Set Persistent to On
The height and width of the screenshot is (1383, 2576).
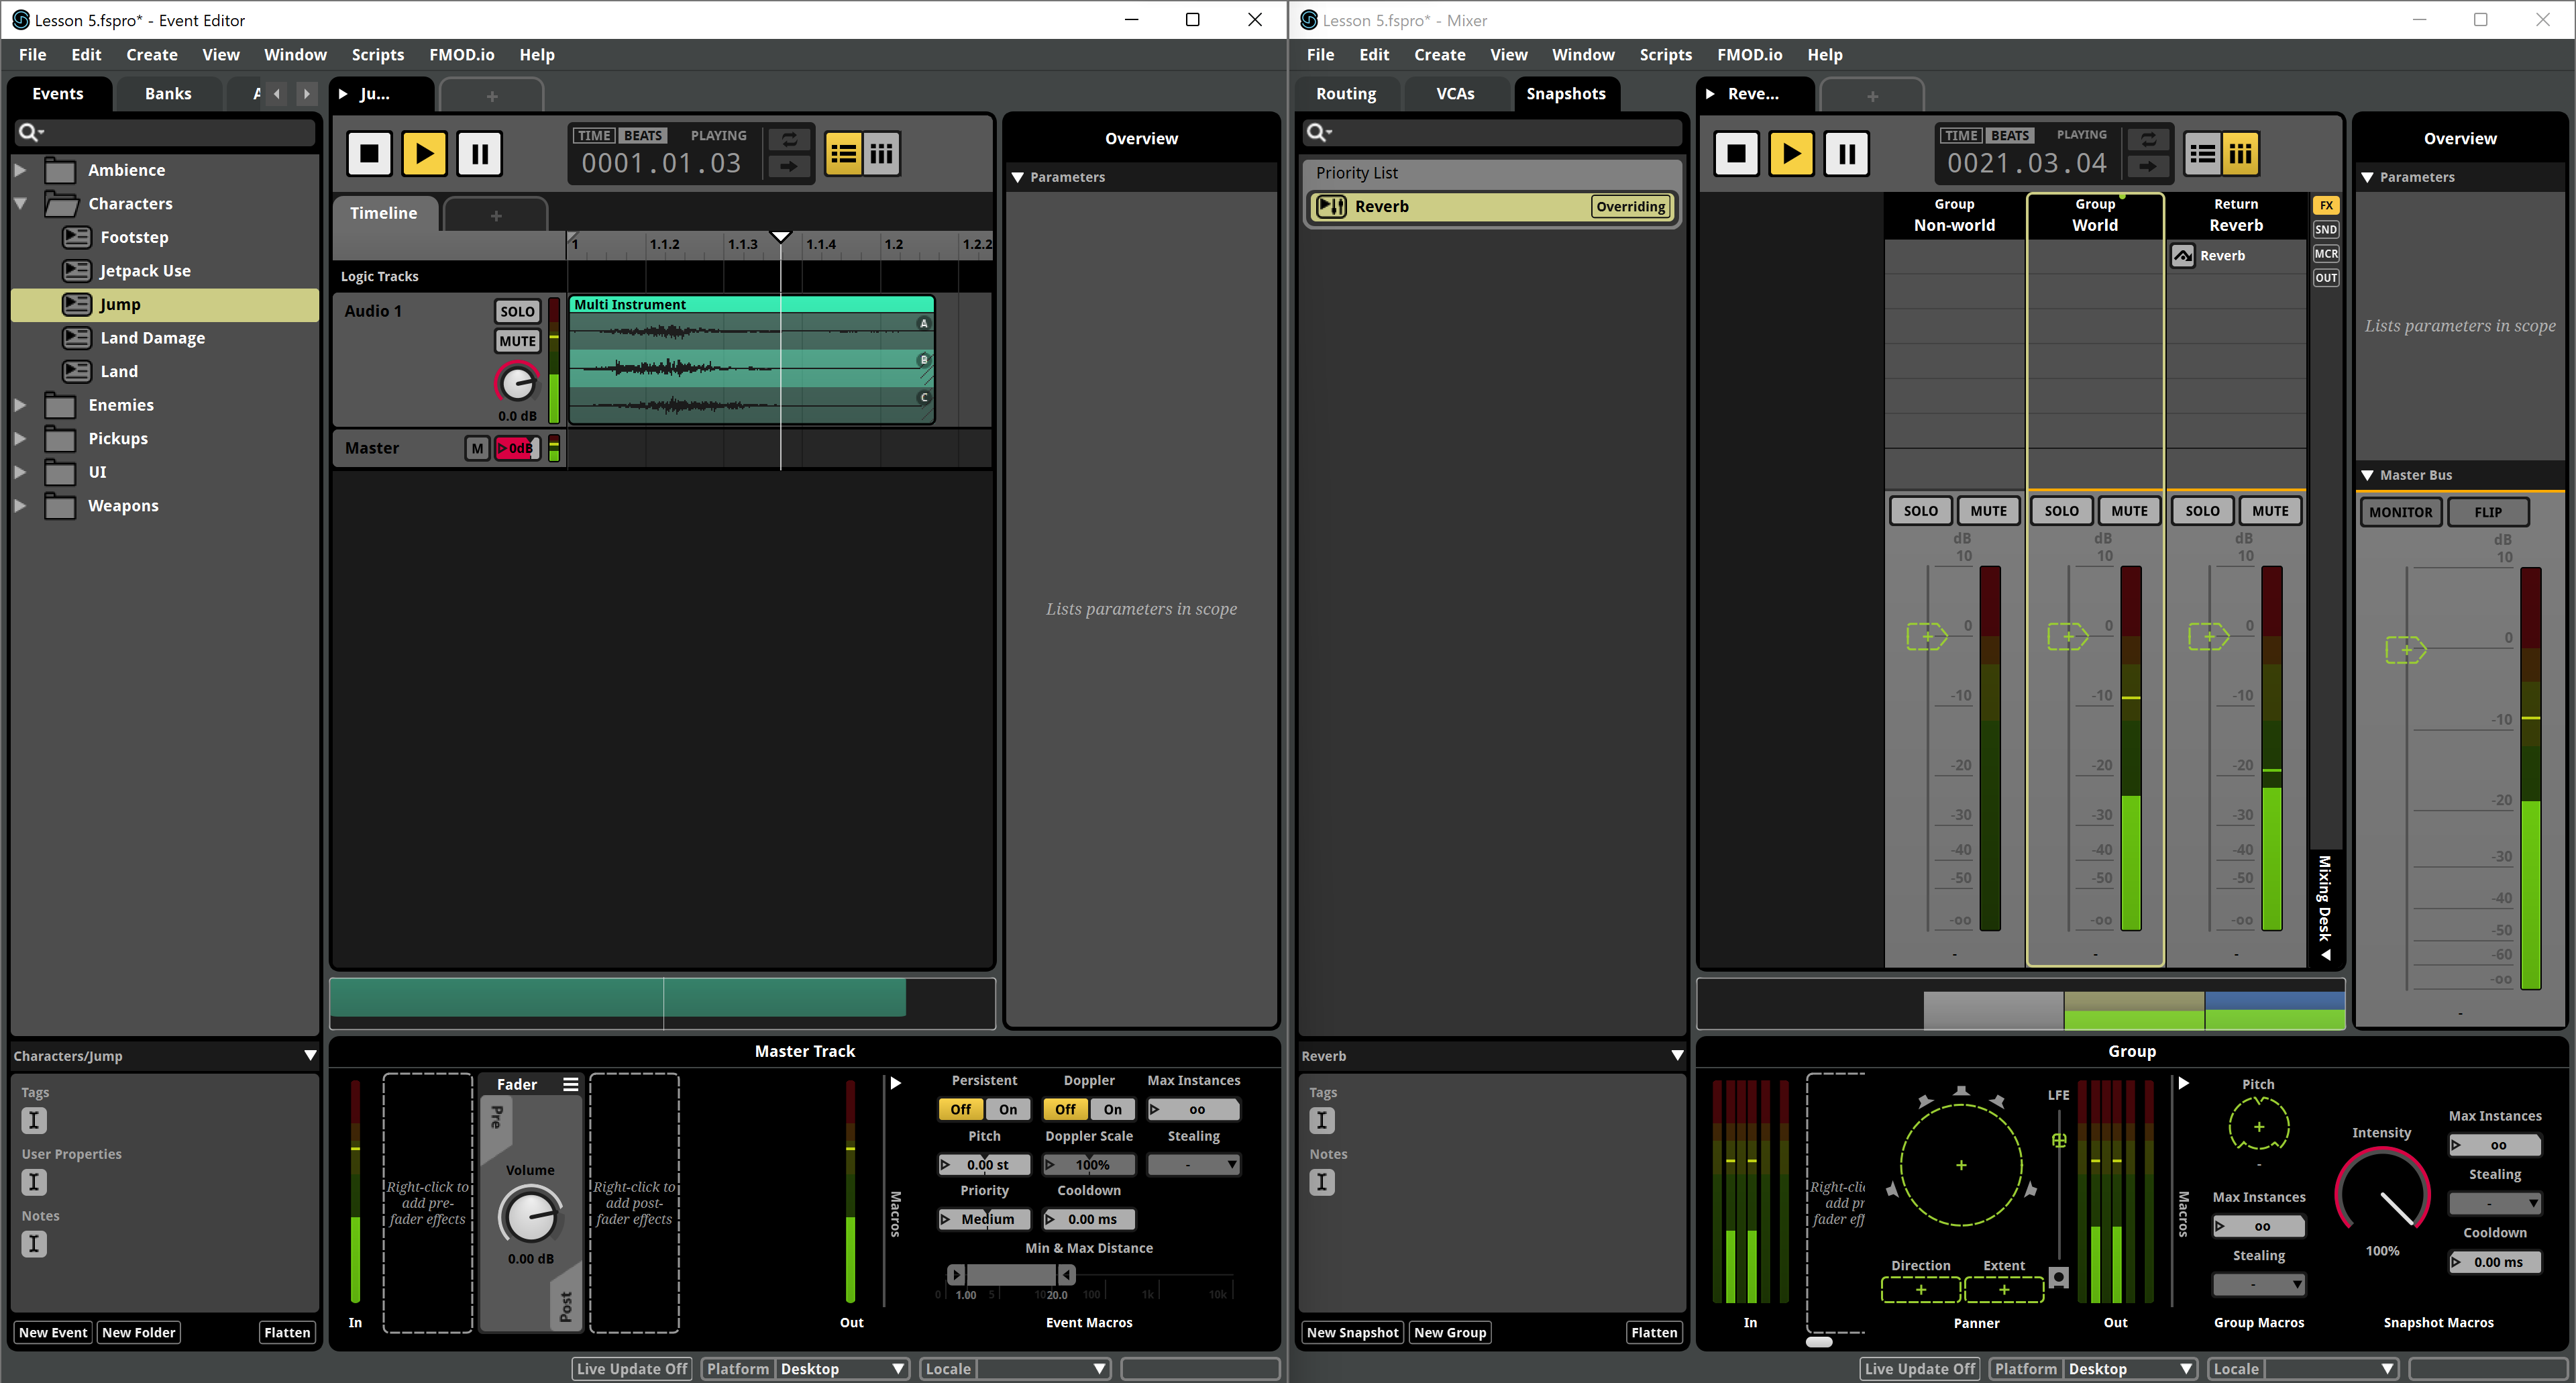(1008, 1109)
